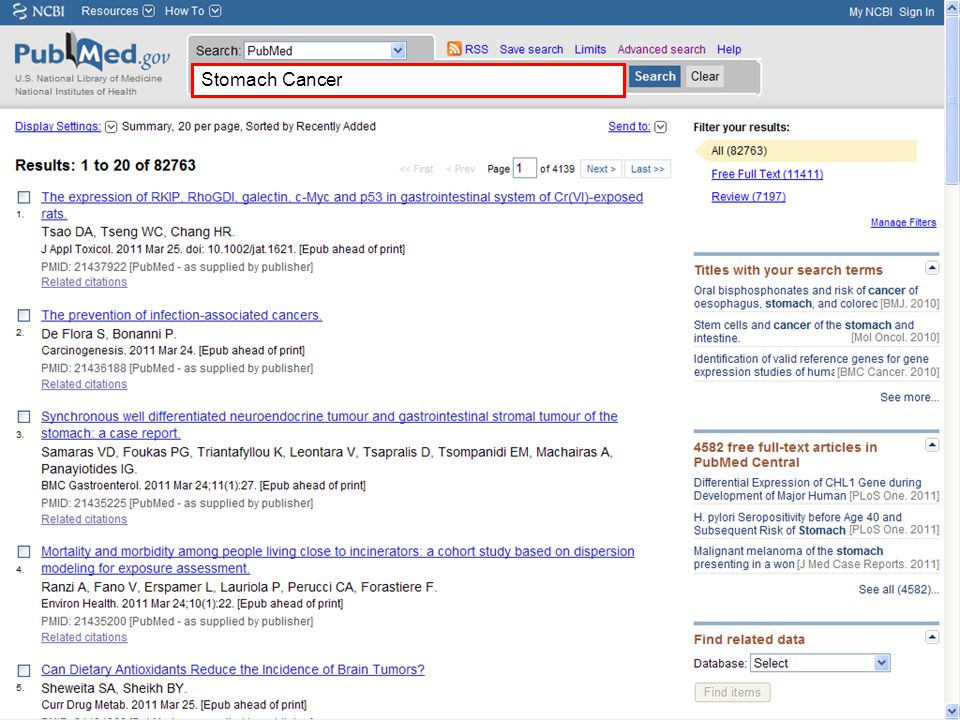The height and width of the screenshot is (720, 960).
Task: Click the Last page button
Action: tap(647, 169)
